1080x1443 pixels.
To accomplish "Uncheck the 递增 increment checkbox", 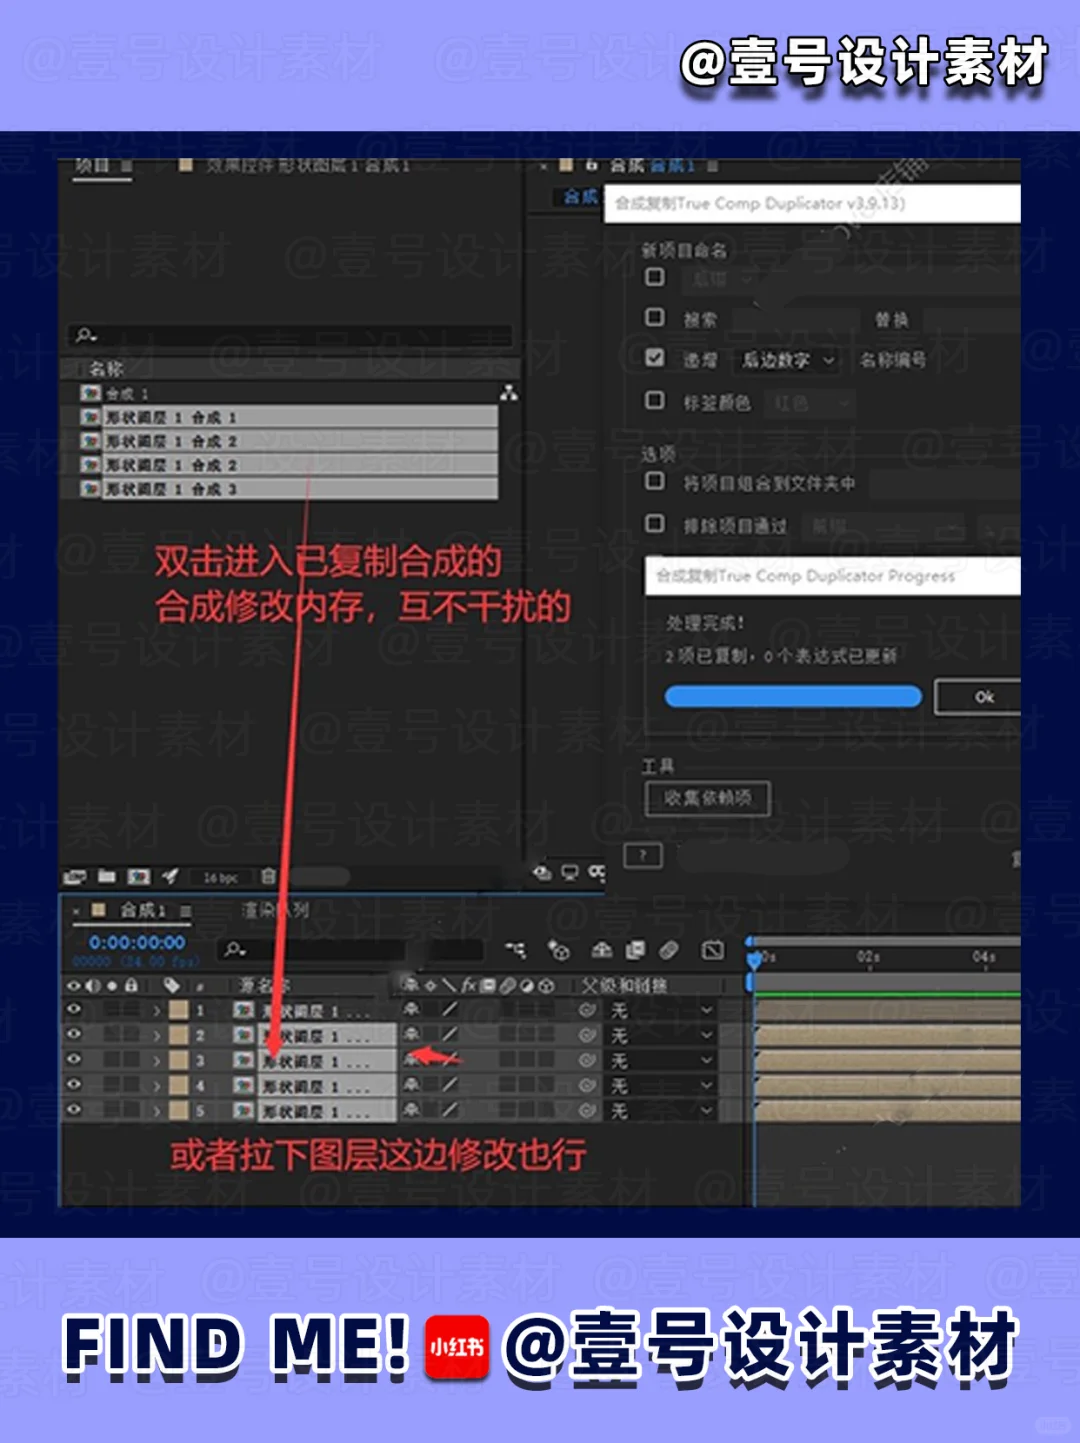I will 655,358.
